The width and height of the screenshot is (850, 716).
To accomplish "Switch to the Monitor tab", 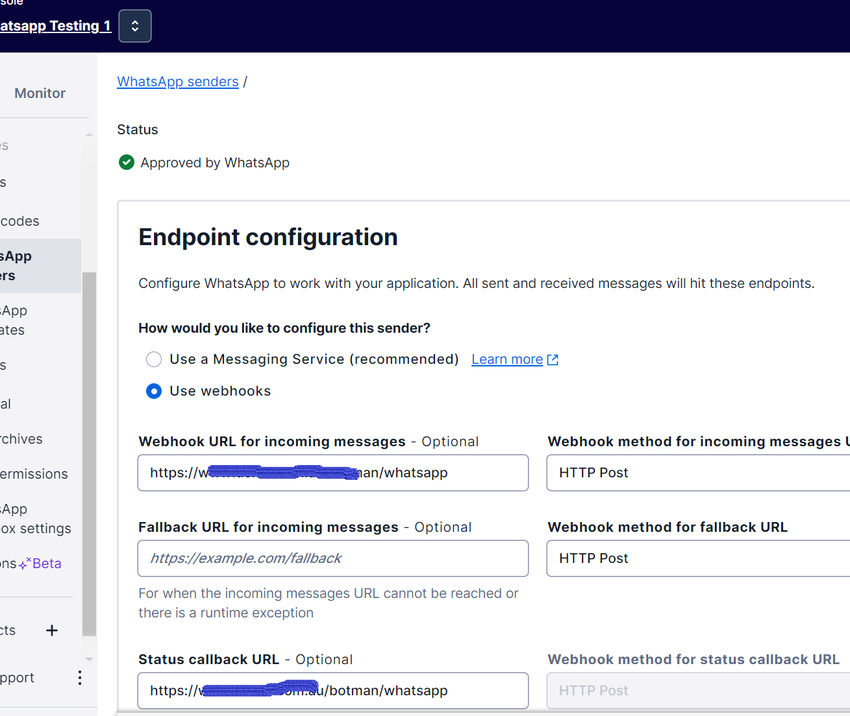I will tap(40, 93).
